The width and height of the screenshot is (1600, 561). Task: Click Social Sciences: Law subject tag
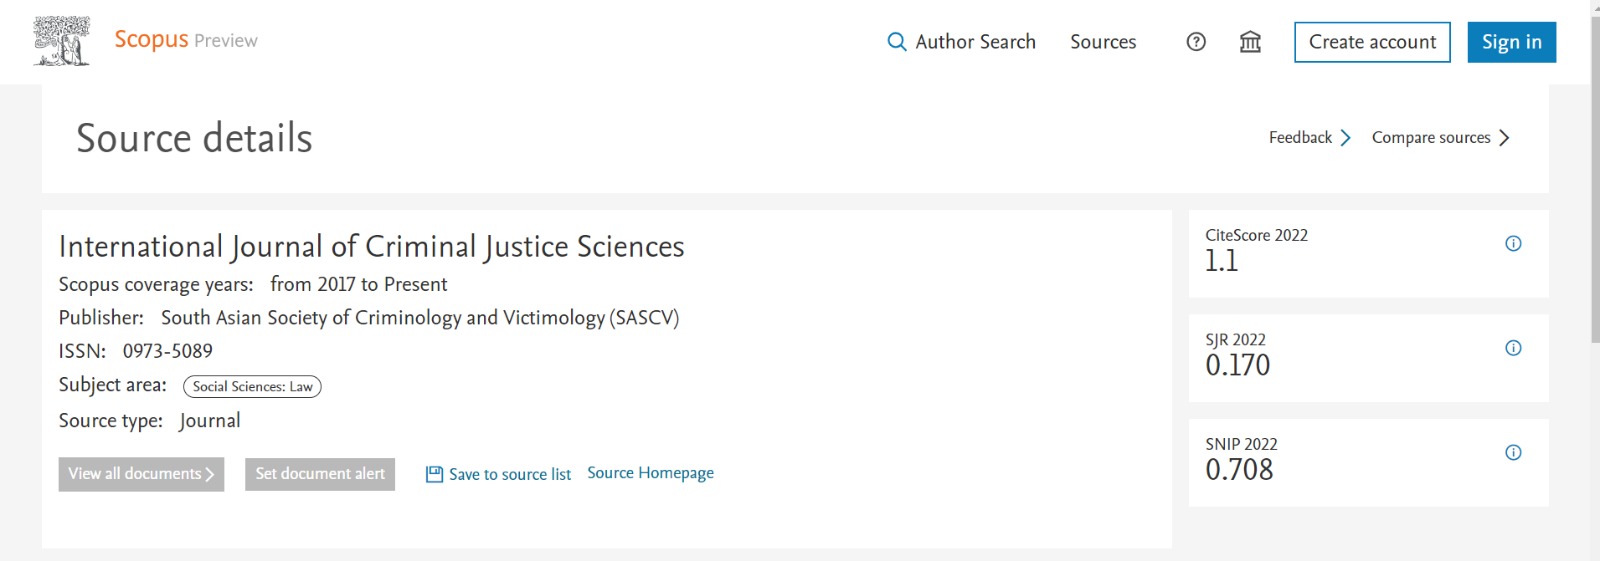(x=252, y=387)
